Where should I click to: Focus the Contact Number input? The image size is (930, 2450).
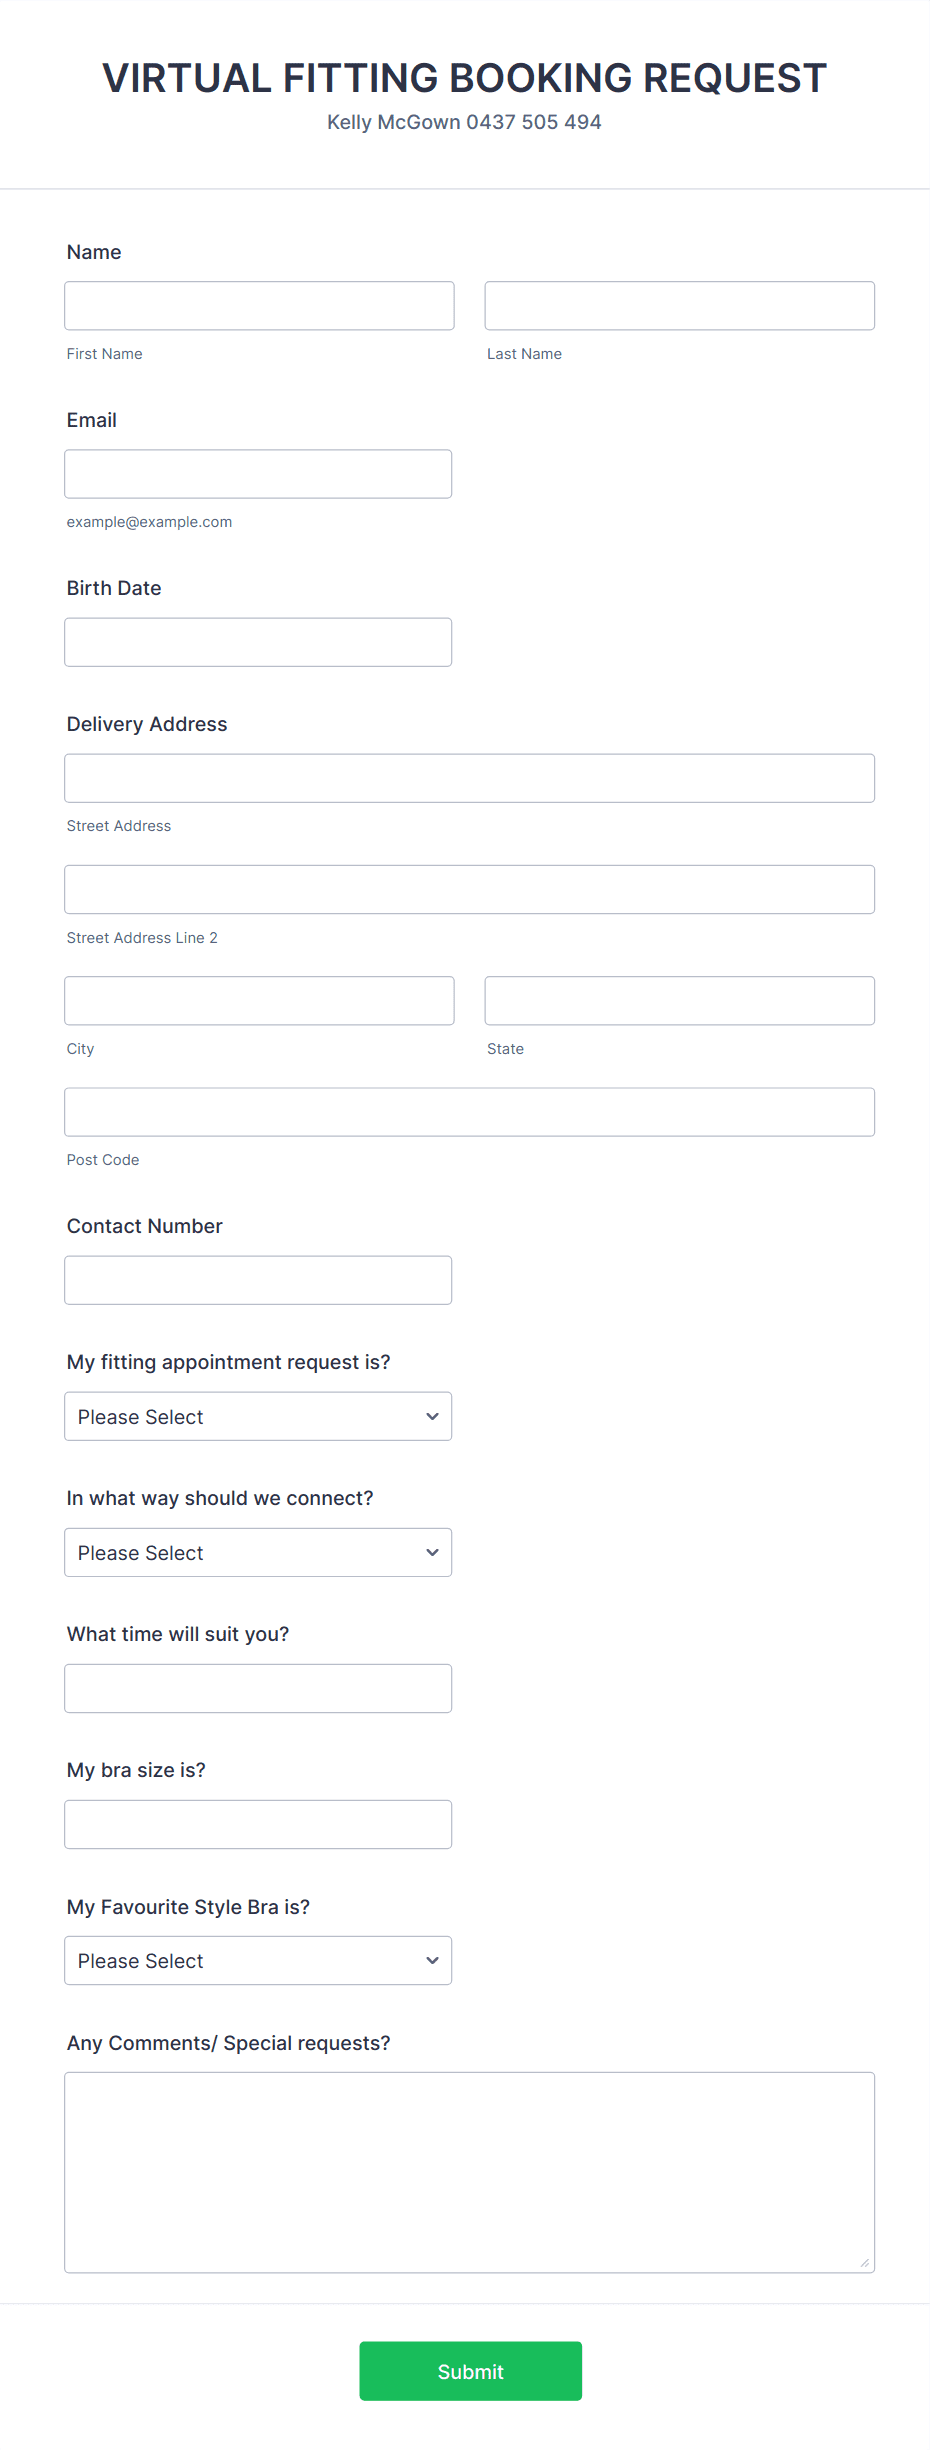tap(258, 1280)
